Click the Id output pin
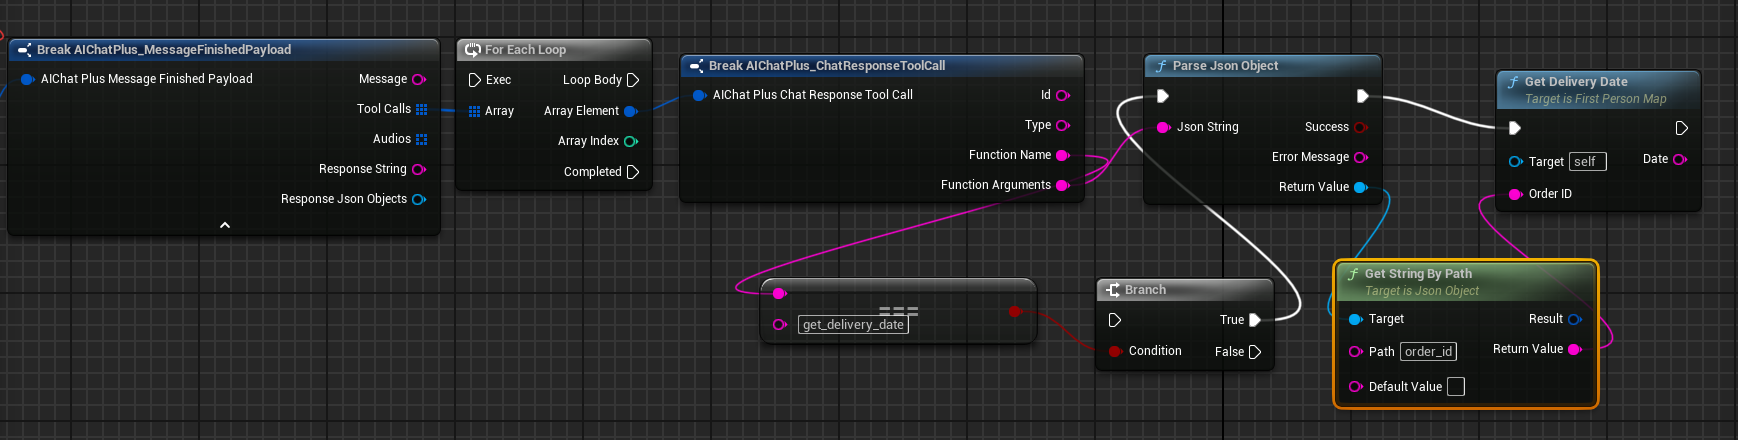Image resolution: width=1738 pixels, height=440 pixels. pyautogui.click(x=1063, y=95)
